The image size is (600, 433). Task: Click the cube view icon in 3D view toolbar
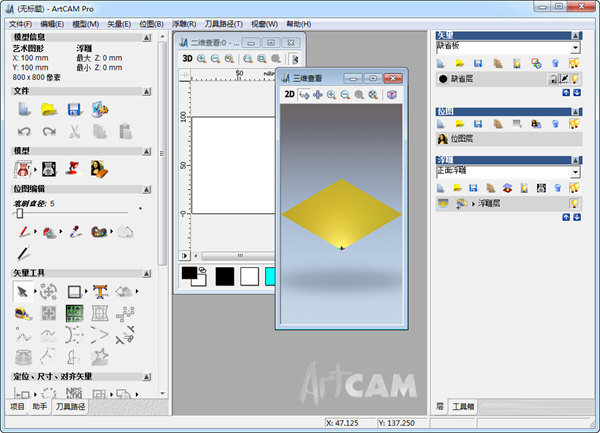391,94
